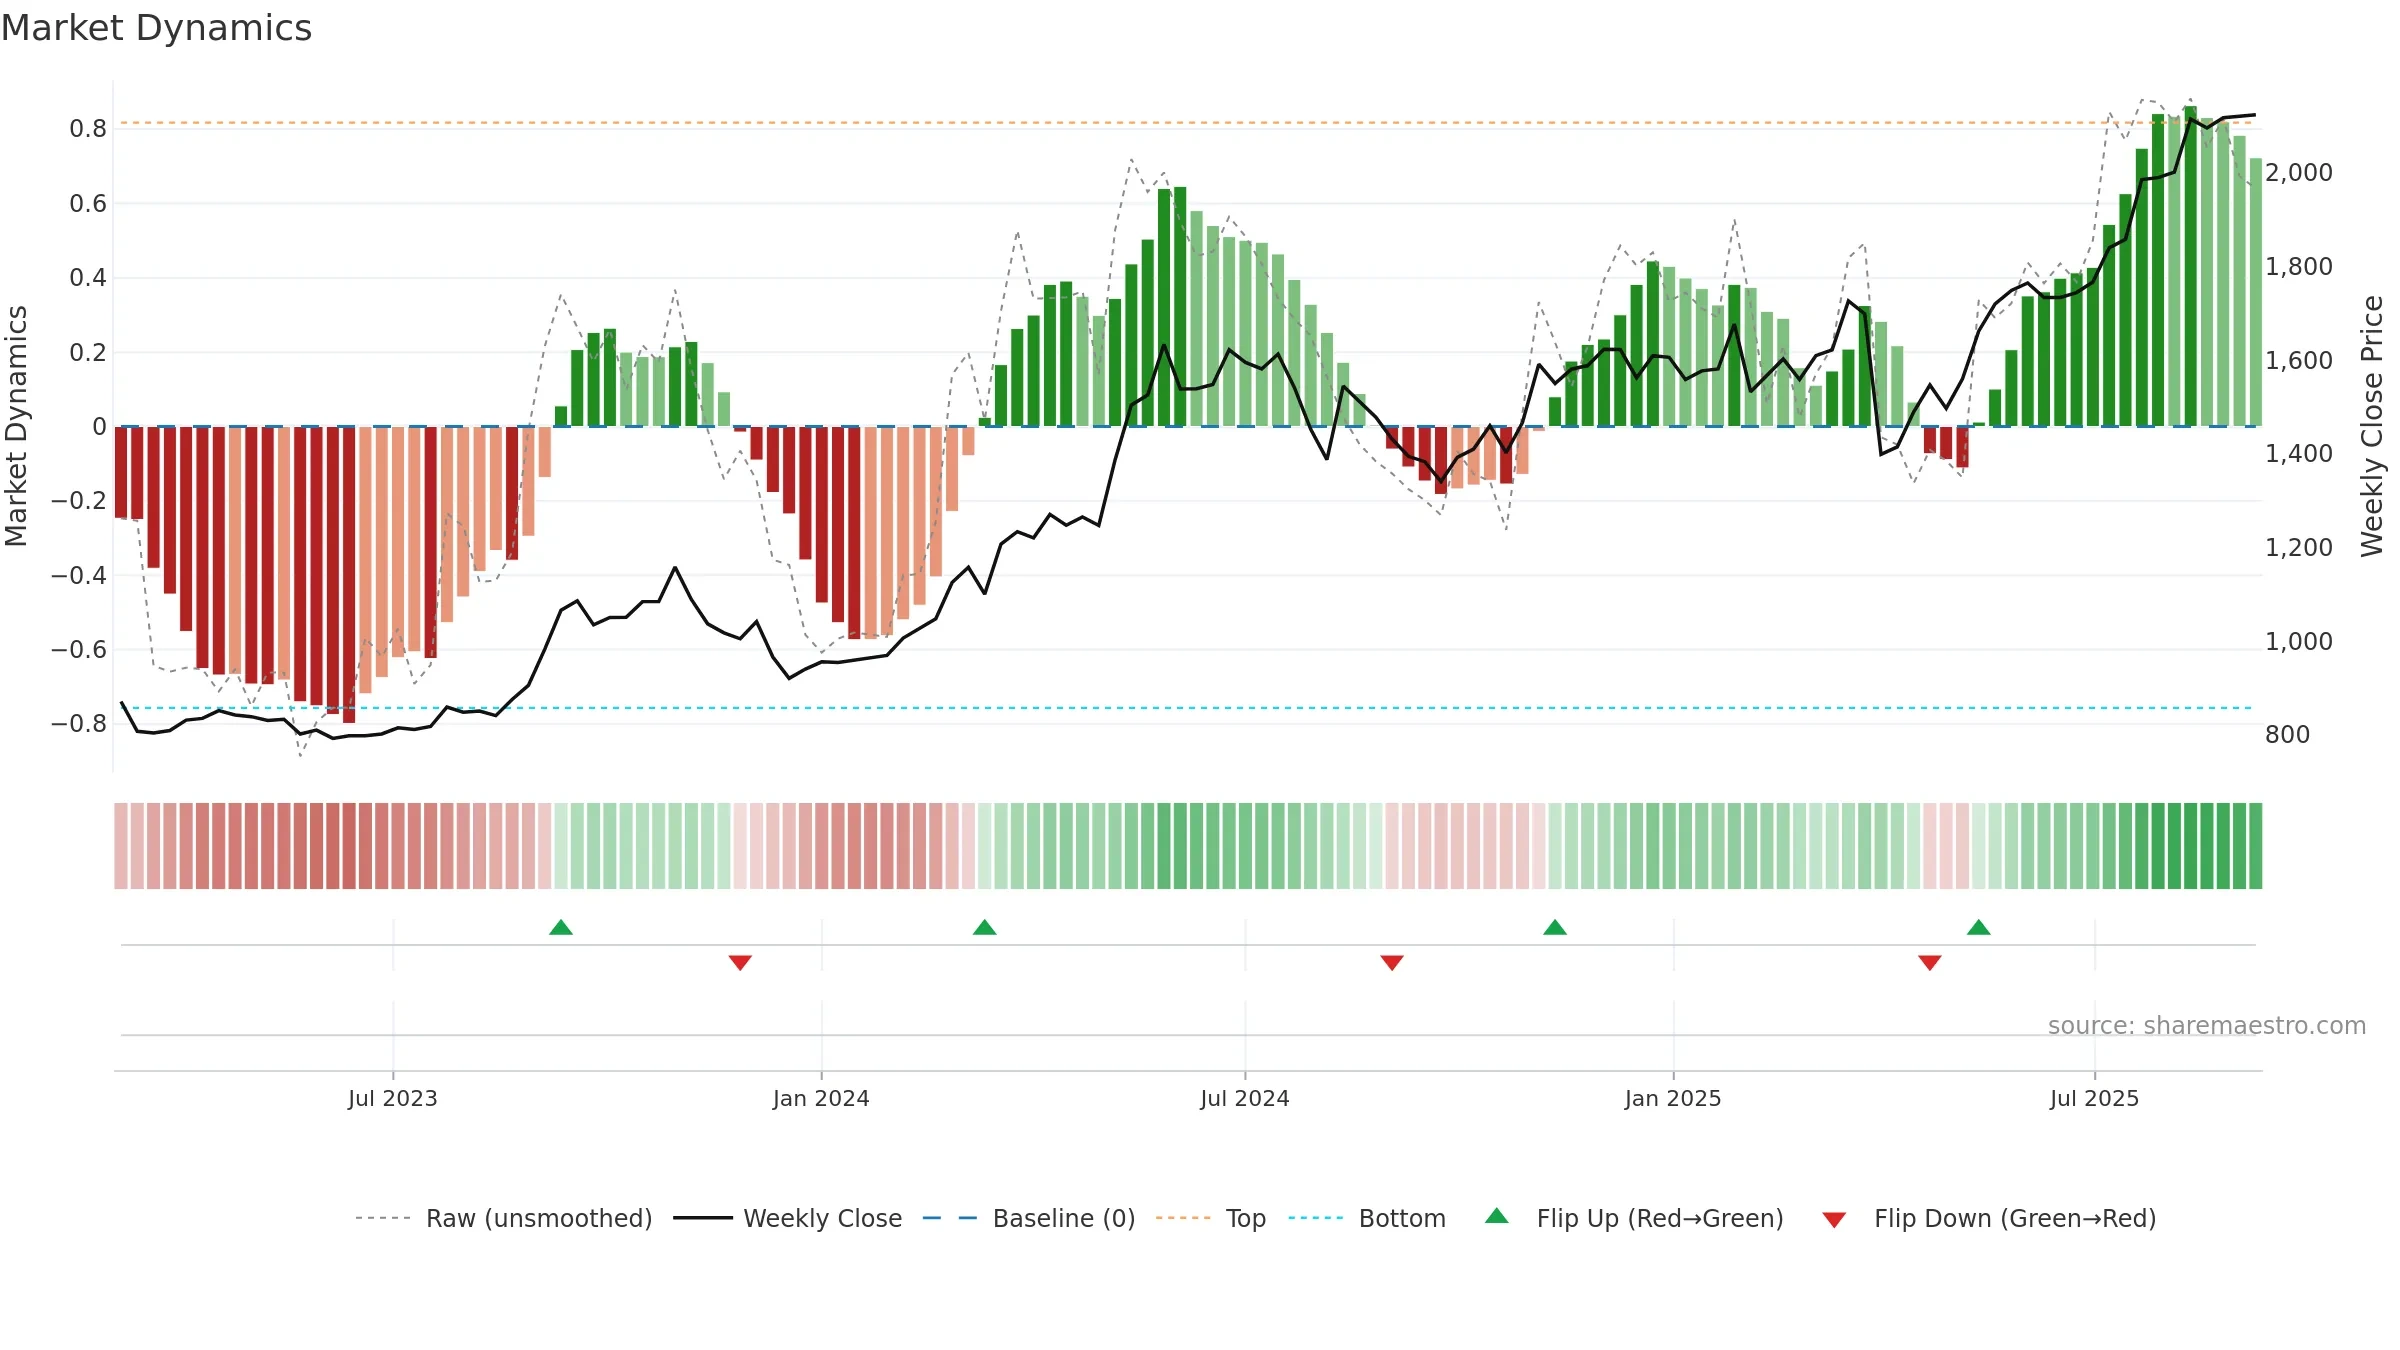Click the green flip-up marker before Jan 2025

tap(1555, 927)
